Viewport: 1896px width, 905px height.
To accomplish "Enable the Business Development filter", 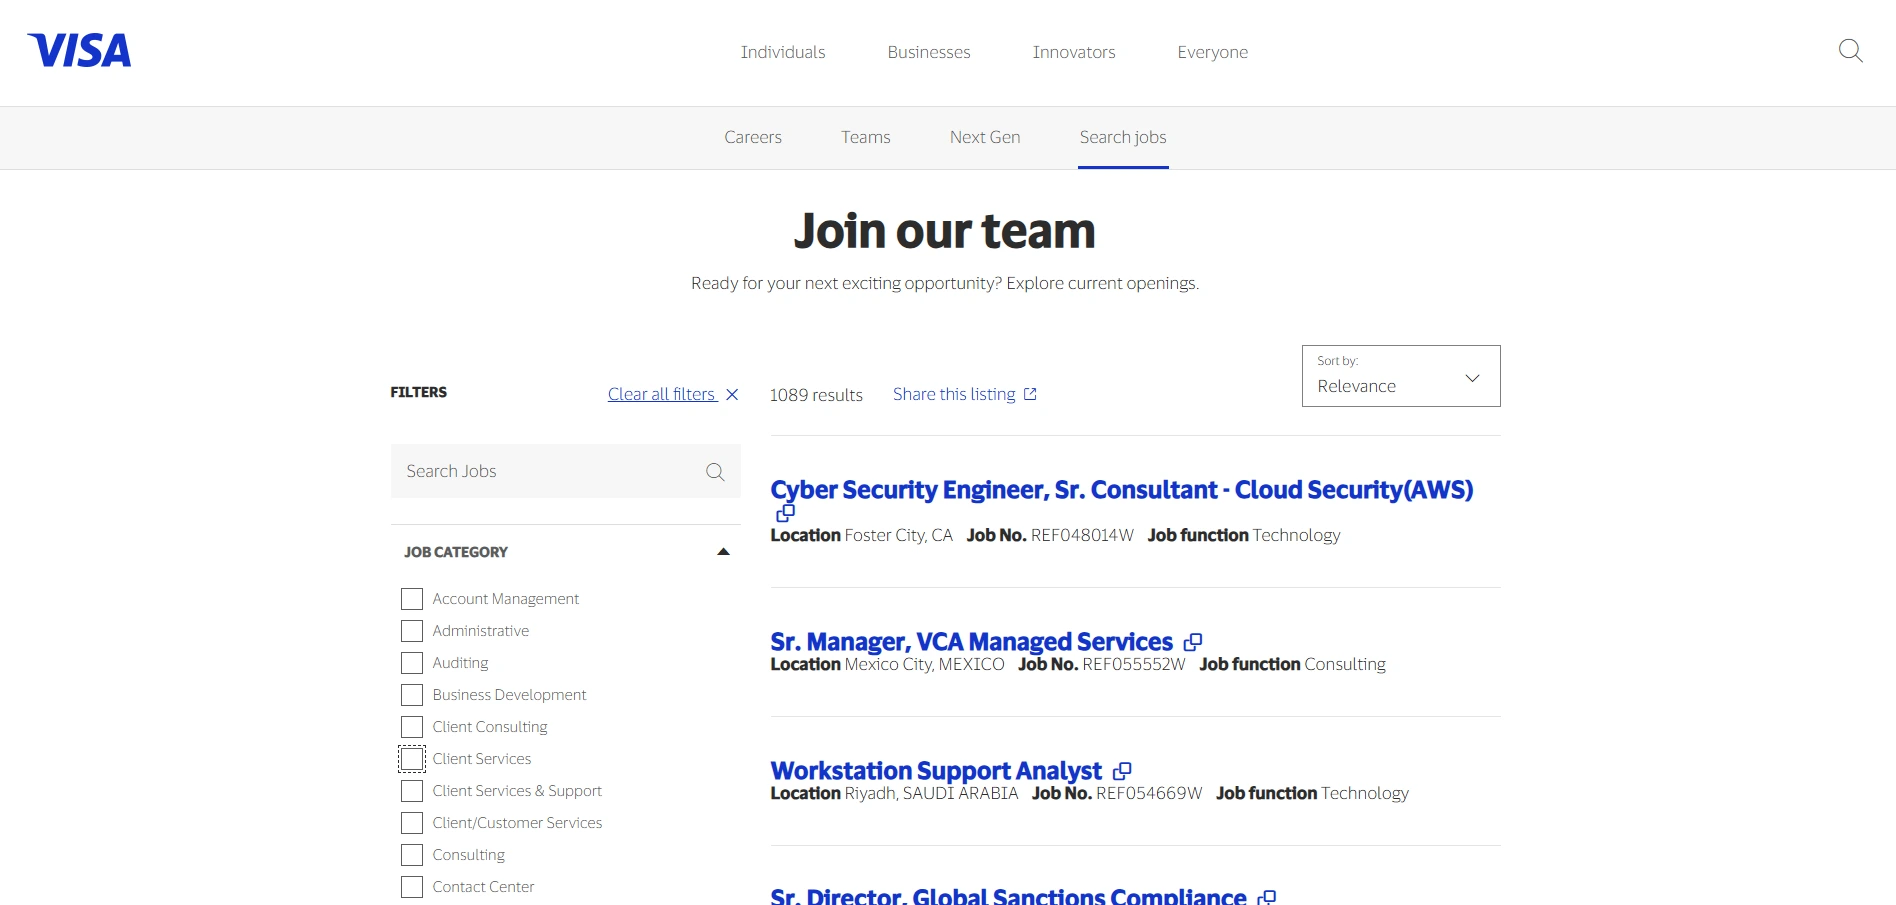I will pos(412,695).
